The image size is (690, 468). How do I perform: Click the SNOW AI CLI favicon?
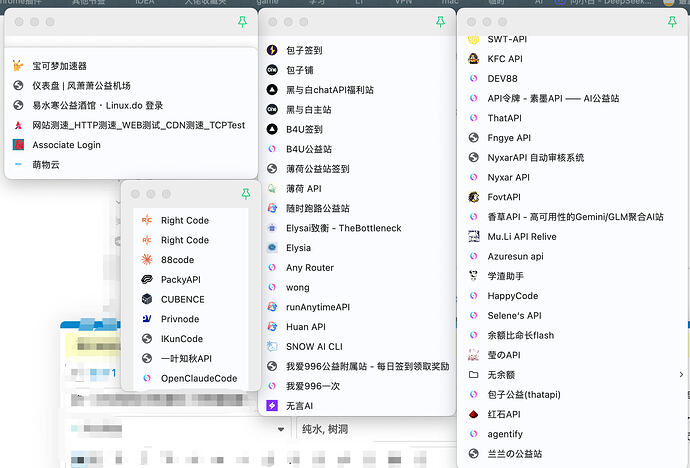click(x=272, y=347)
